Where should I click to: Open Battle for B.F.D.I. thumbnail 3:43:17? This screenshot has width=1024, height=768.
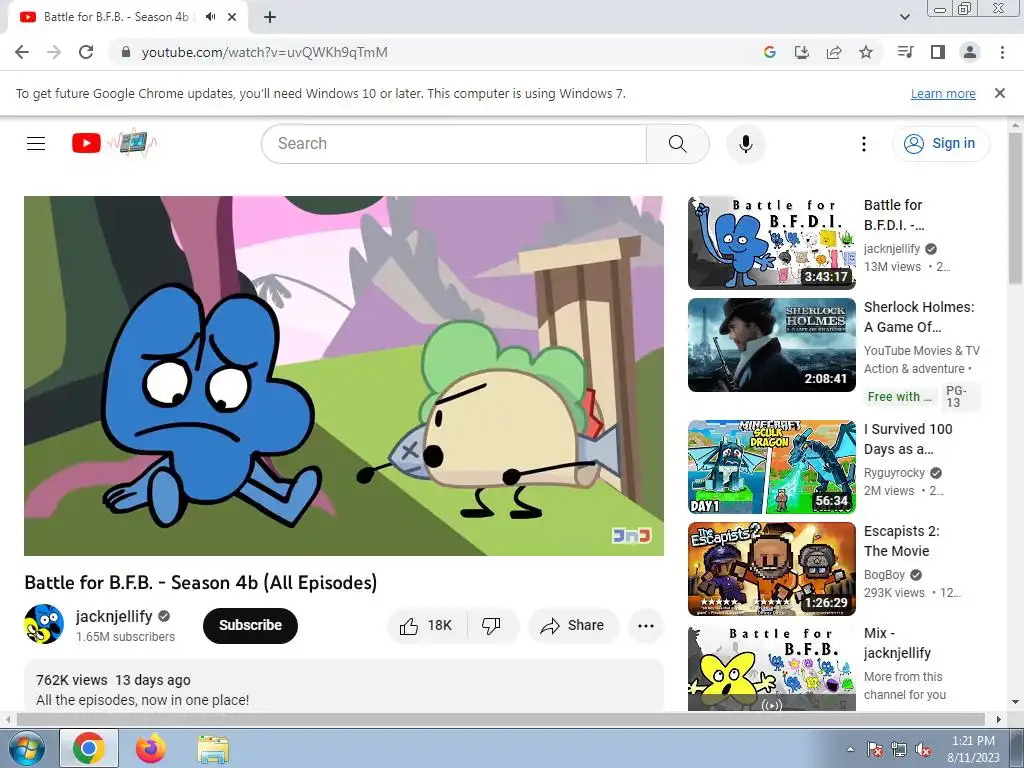[x=771, y=243]
